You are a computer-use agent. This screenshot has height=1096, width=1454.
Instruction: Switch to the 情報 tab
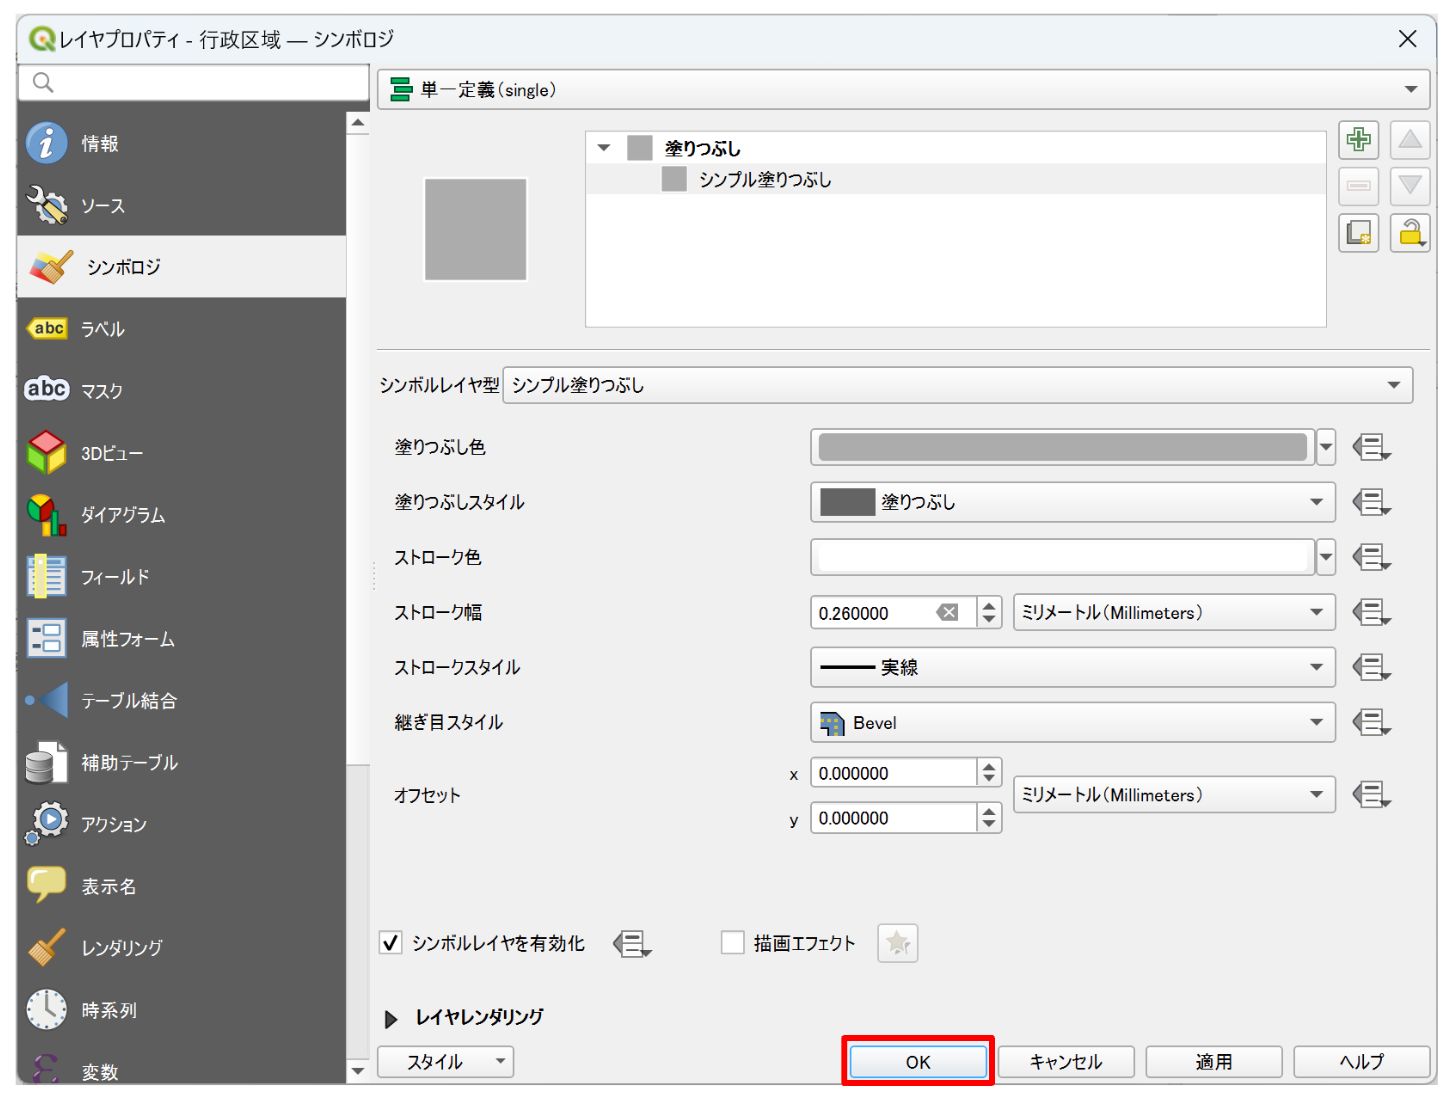pyautogui.click(x=182, y=143)
